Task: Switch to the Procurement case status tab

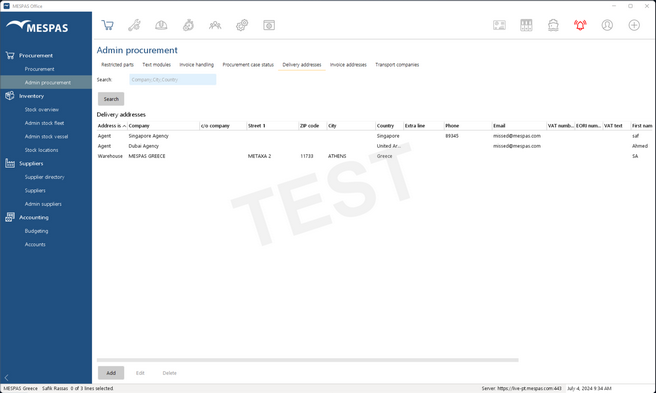Action: [248, 65]
